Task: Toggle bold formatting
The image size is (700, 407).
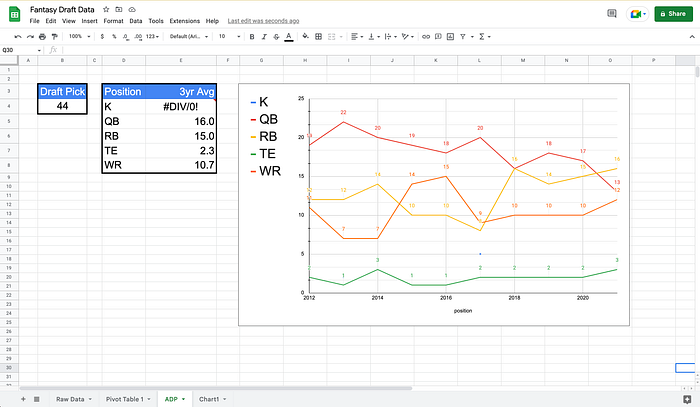Action: pyautogui.click(x=252, y=37)
